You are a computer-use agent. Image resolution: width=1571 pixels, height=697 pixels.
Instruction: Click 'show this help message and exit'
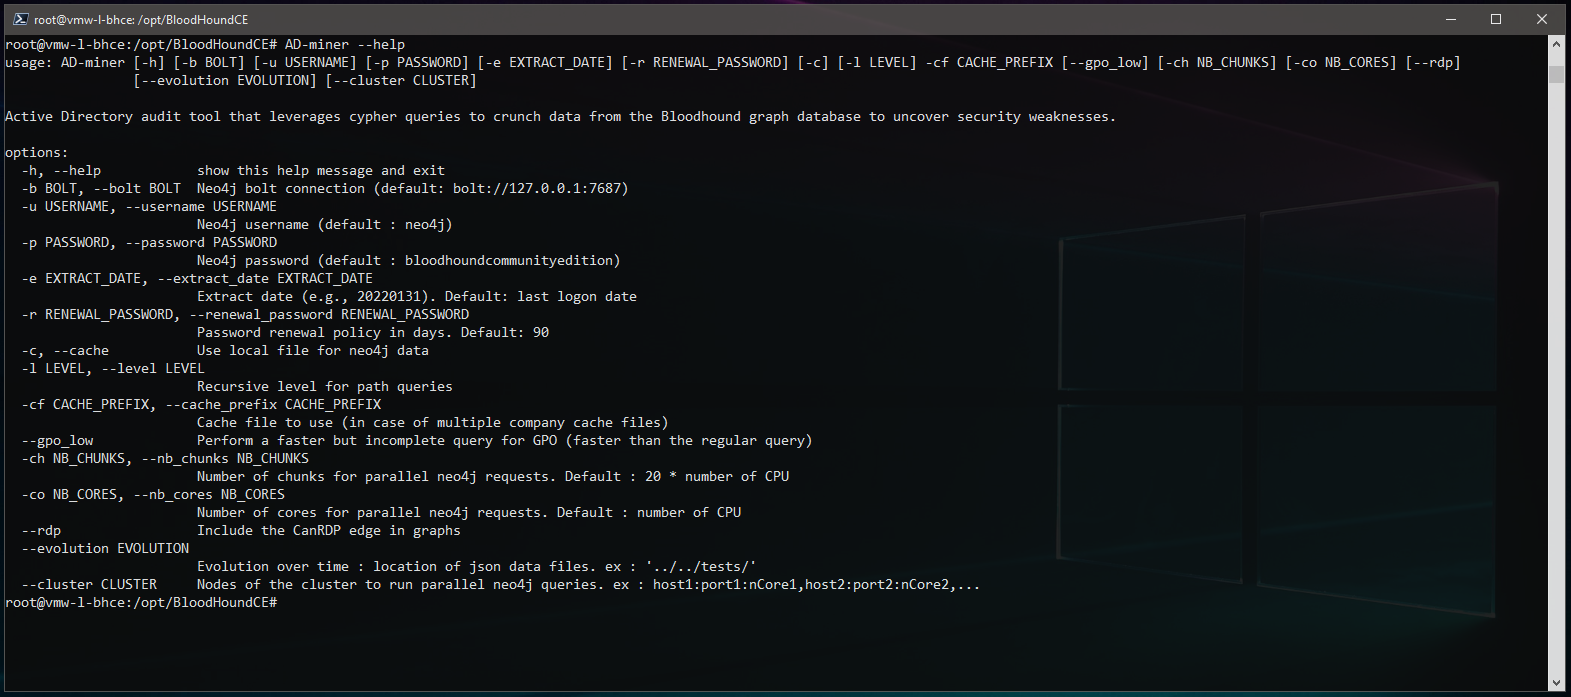(321, 170)
